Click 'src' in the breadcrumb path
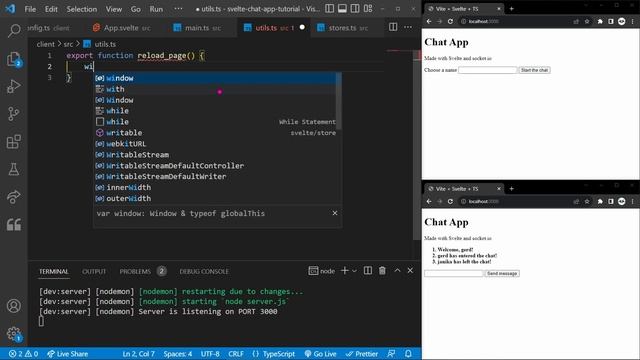Screen dimensions: 640x360 68,44
